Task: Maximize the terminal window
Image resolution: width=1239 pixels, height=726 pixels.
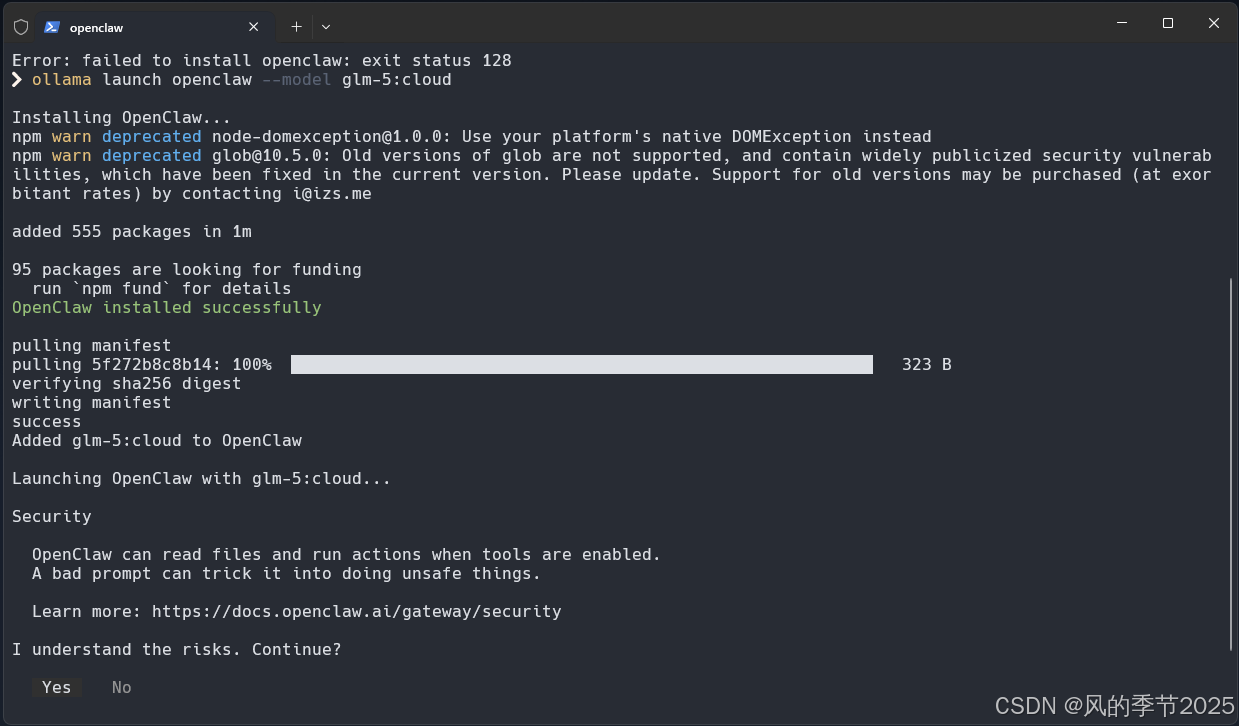Action: (x=1168, y=23)
